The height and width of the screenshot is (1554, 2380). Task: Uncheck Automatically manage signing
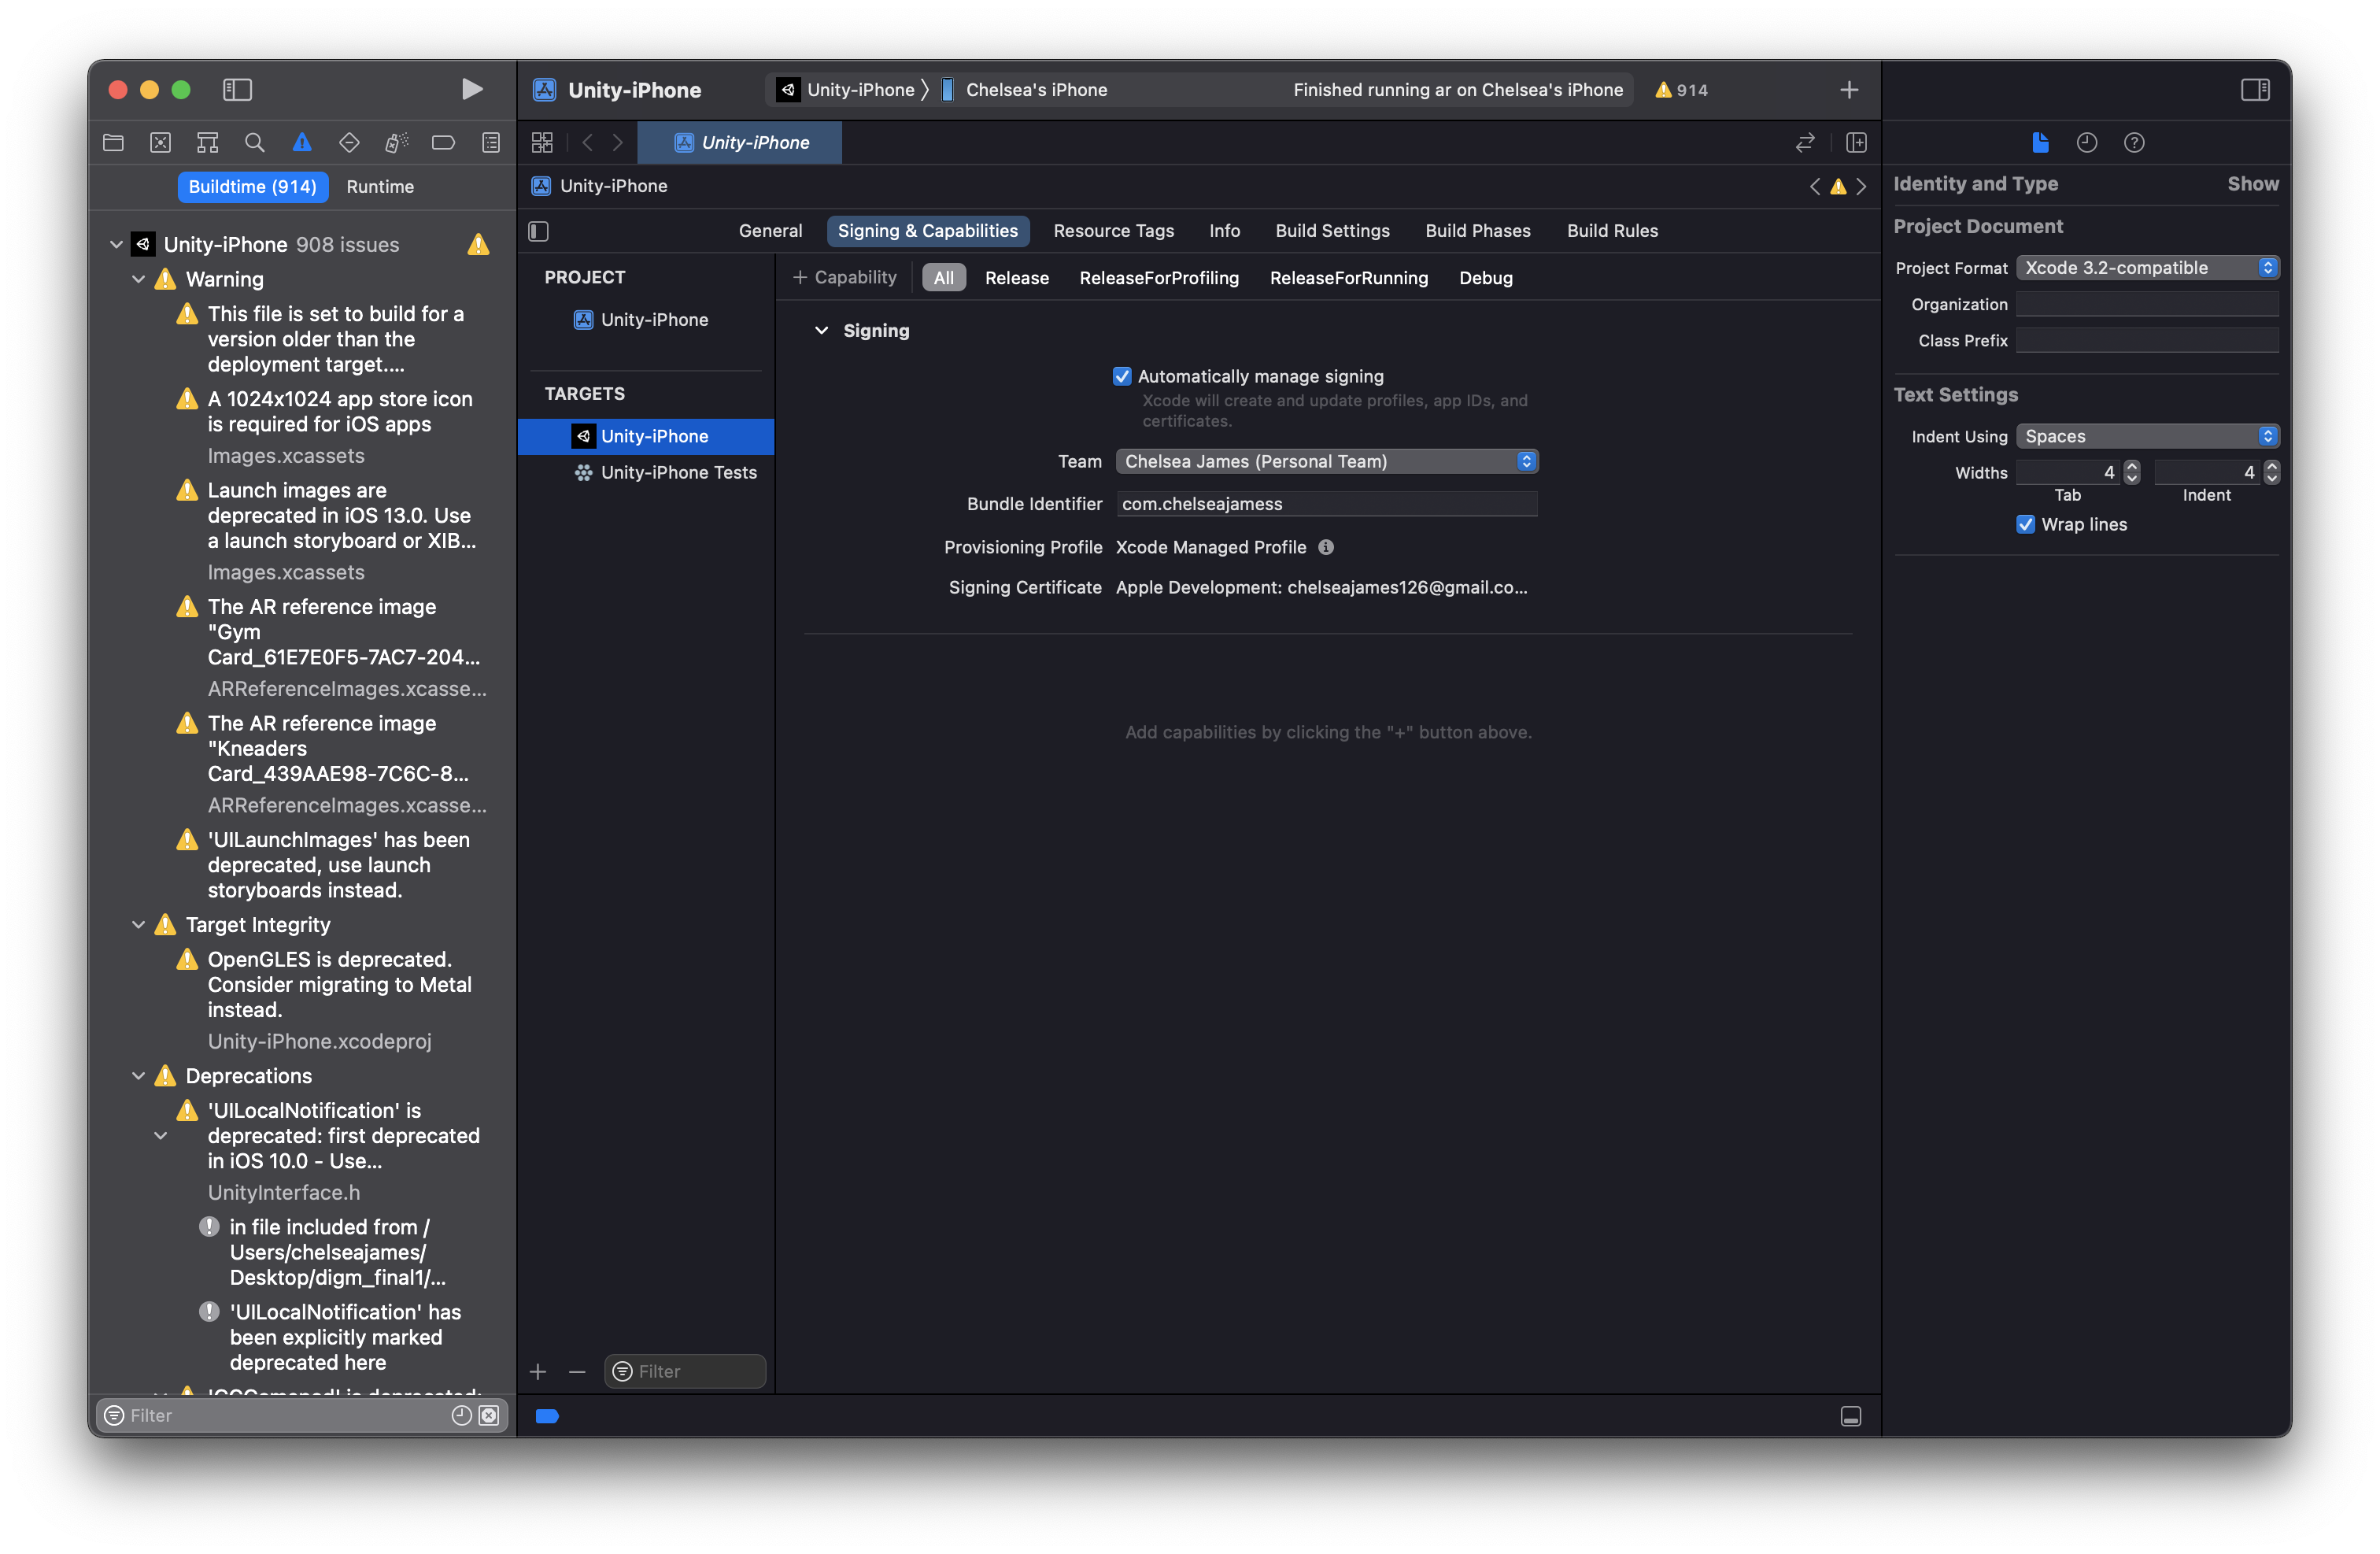[x=1122, y=376]
